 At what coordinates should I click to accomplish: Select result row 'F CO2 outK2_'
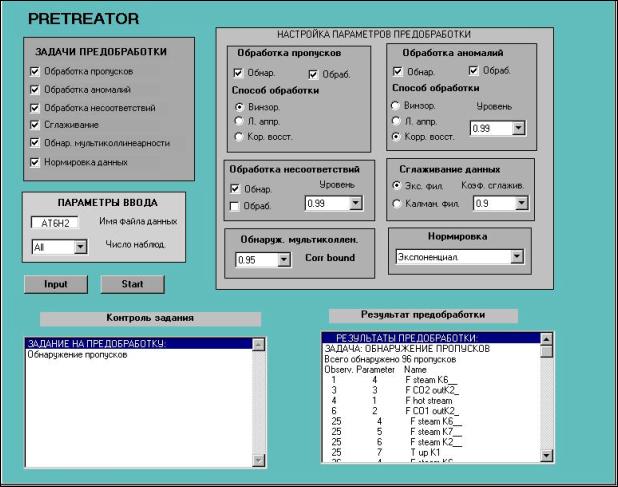[x=431, y=390]
